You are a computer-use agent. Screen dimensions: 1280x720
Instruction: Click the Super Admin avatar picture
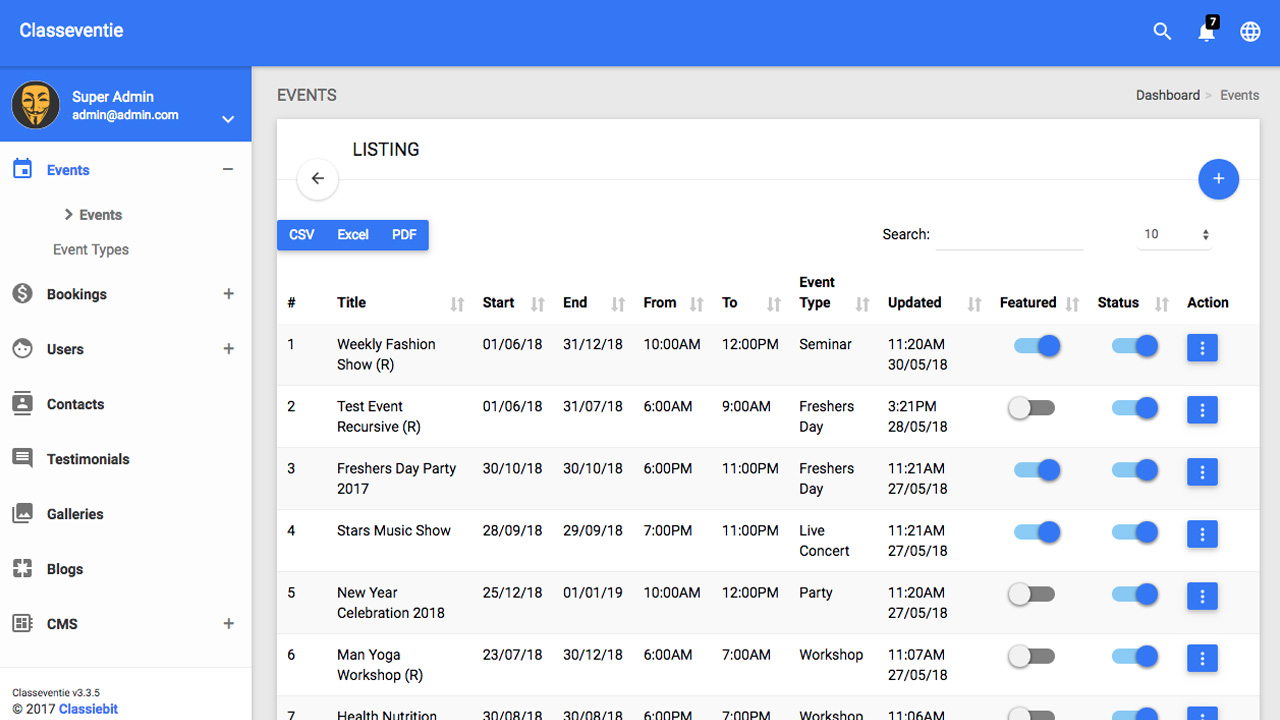point(35,106)
